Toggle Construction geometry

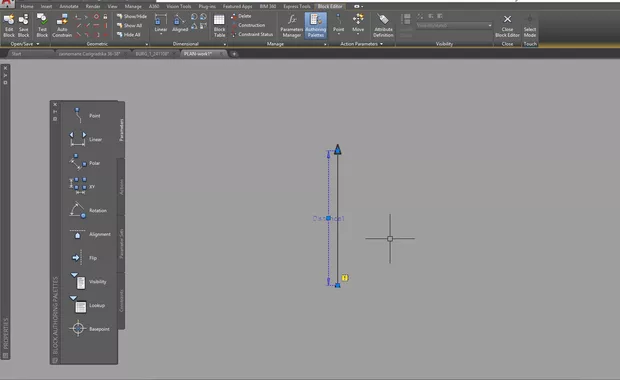(x=248, y=25)
